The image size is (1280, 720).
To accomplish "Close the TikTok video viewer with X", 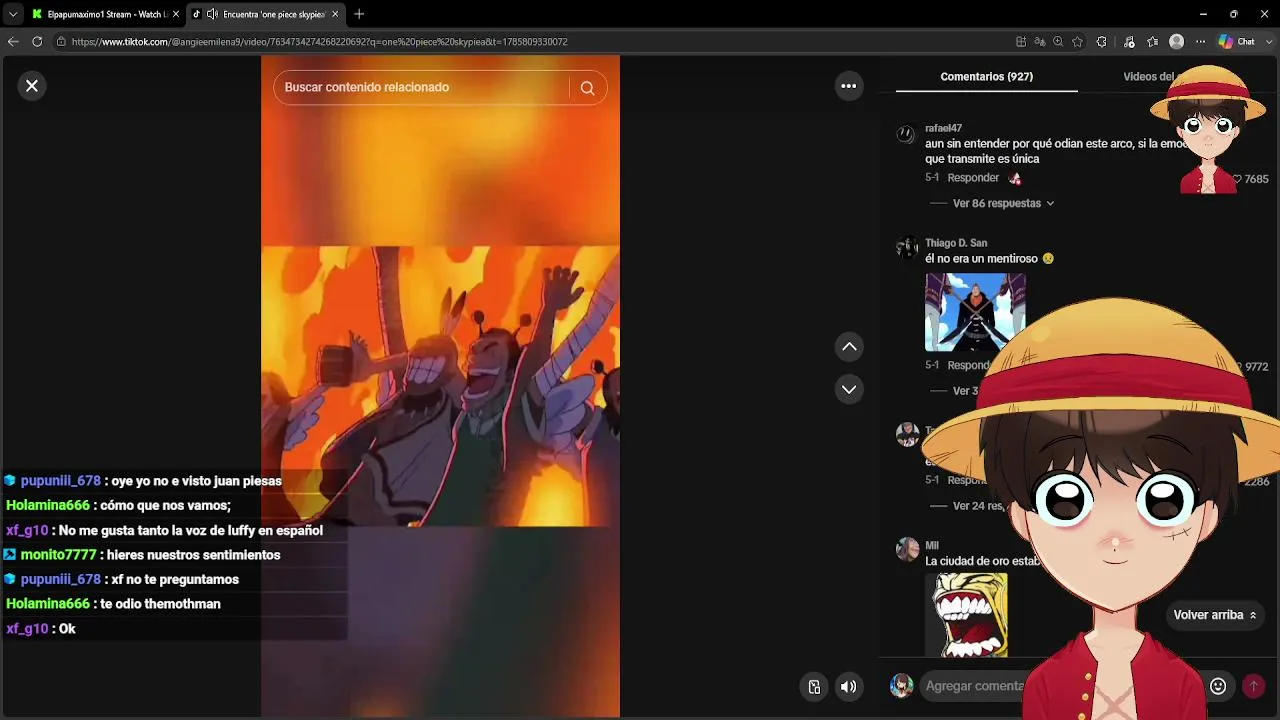I will tap(32, 86).
